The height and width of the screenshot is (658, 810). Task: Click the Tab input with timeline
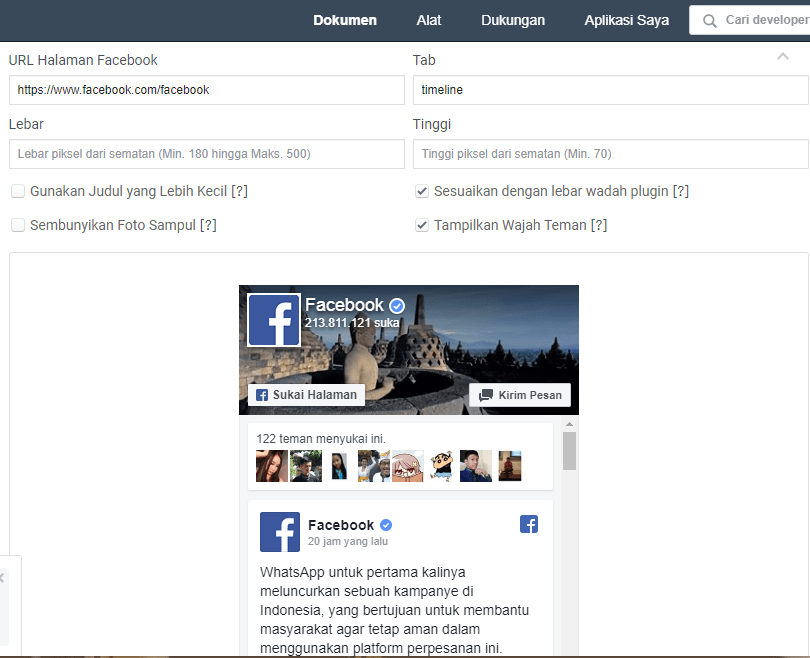611,90
